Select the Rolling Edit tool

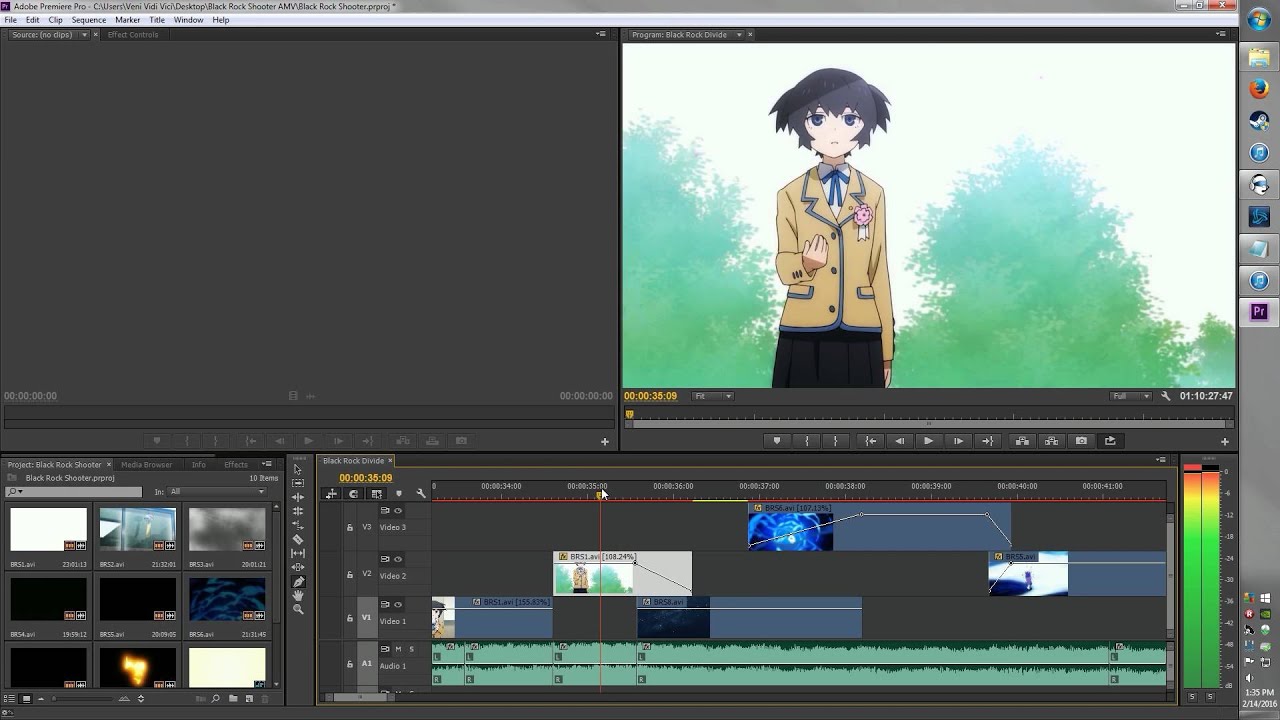tap(297, 511)
